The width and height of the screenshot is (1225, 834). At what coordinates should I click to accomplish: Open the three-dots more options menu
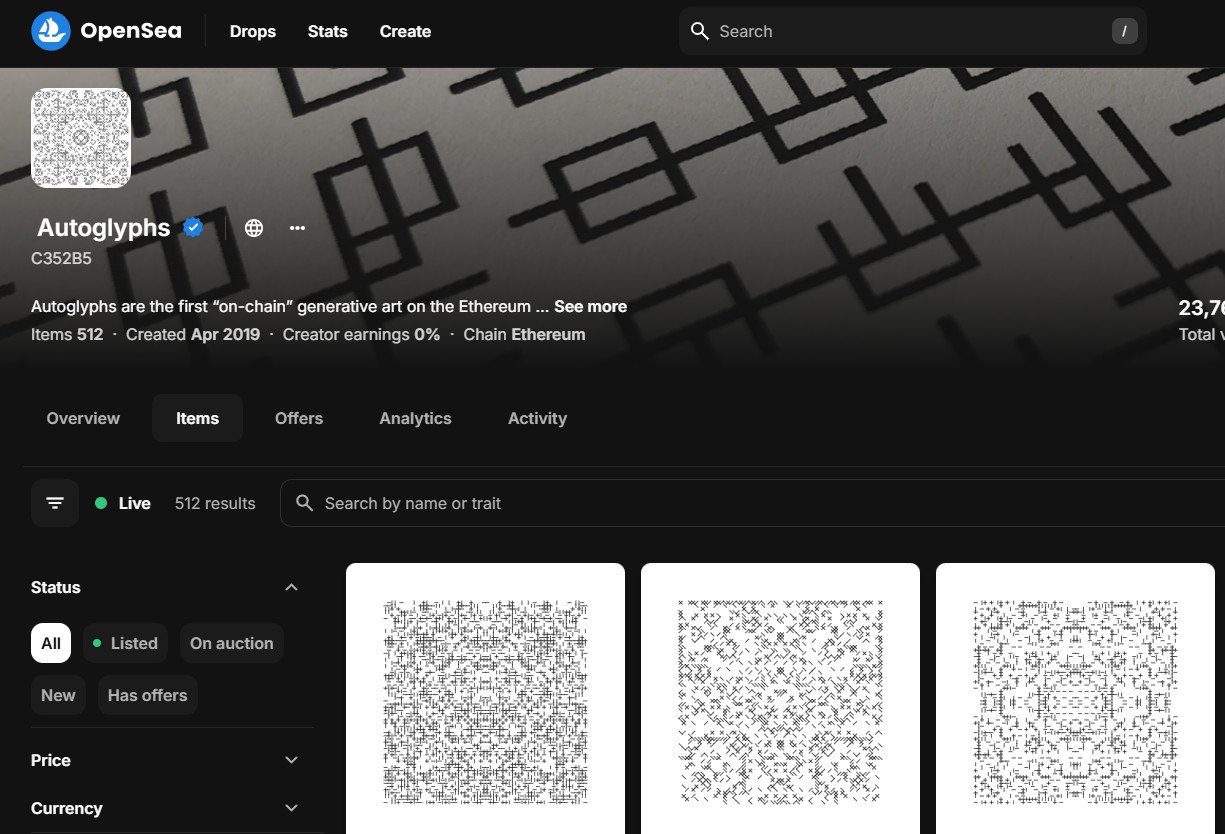(x=297, y=228)
